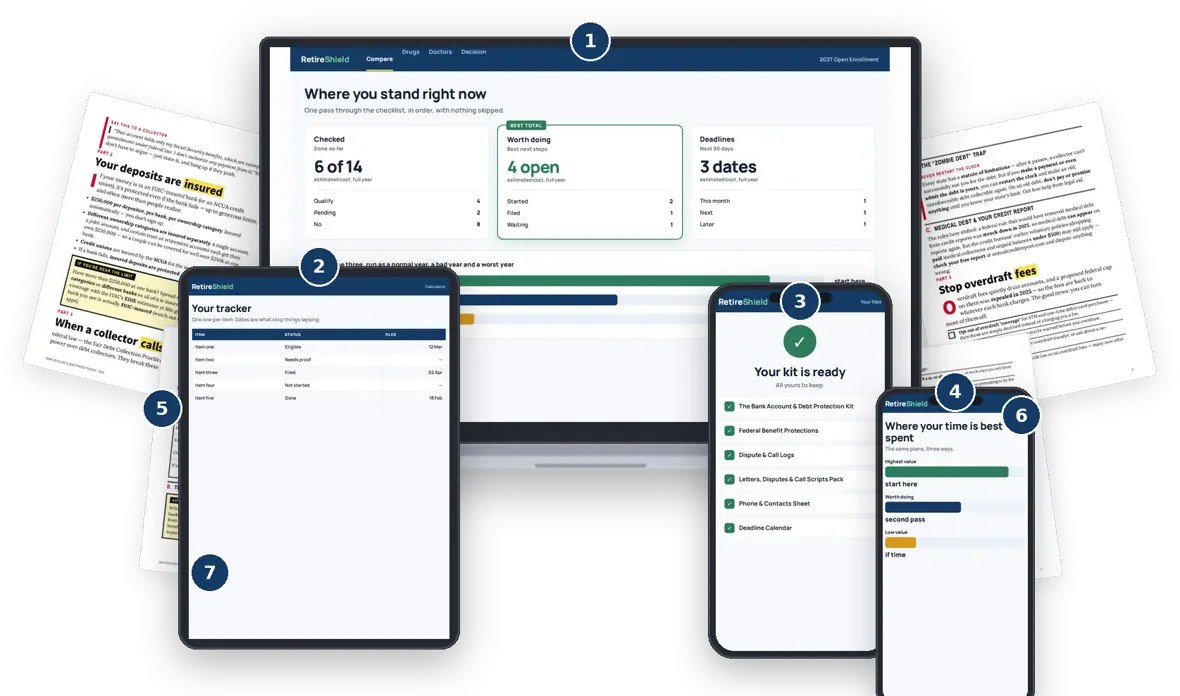Select the "Item five" row in the tracker
The width and height of the screenshot is (1180, 696).
coord(318,398)
